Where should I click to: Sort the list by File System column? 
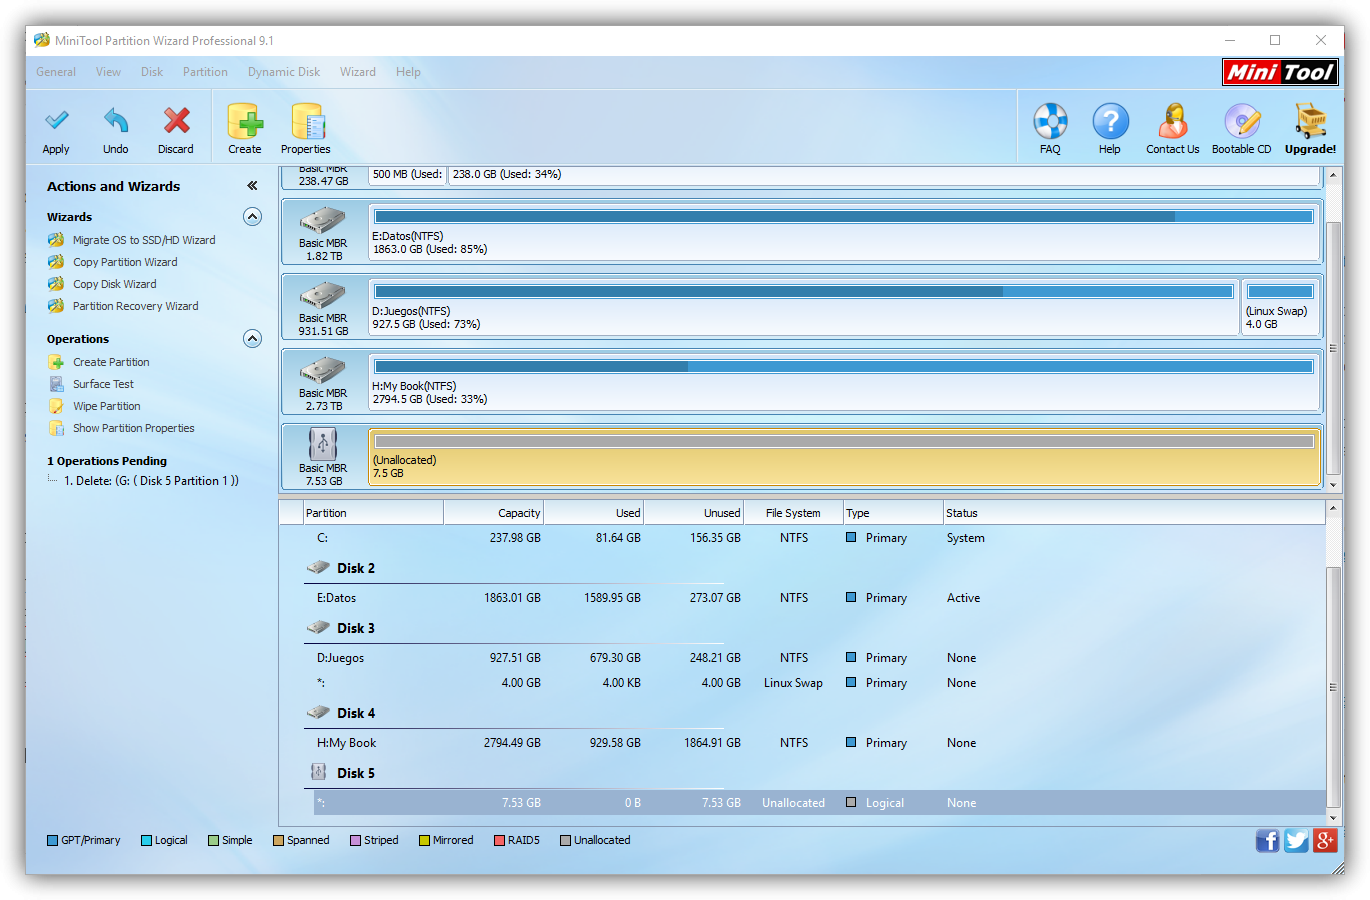793,513
